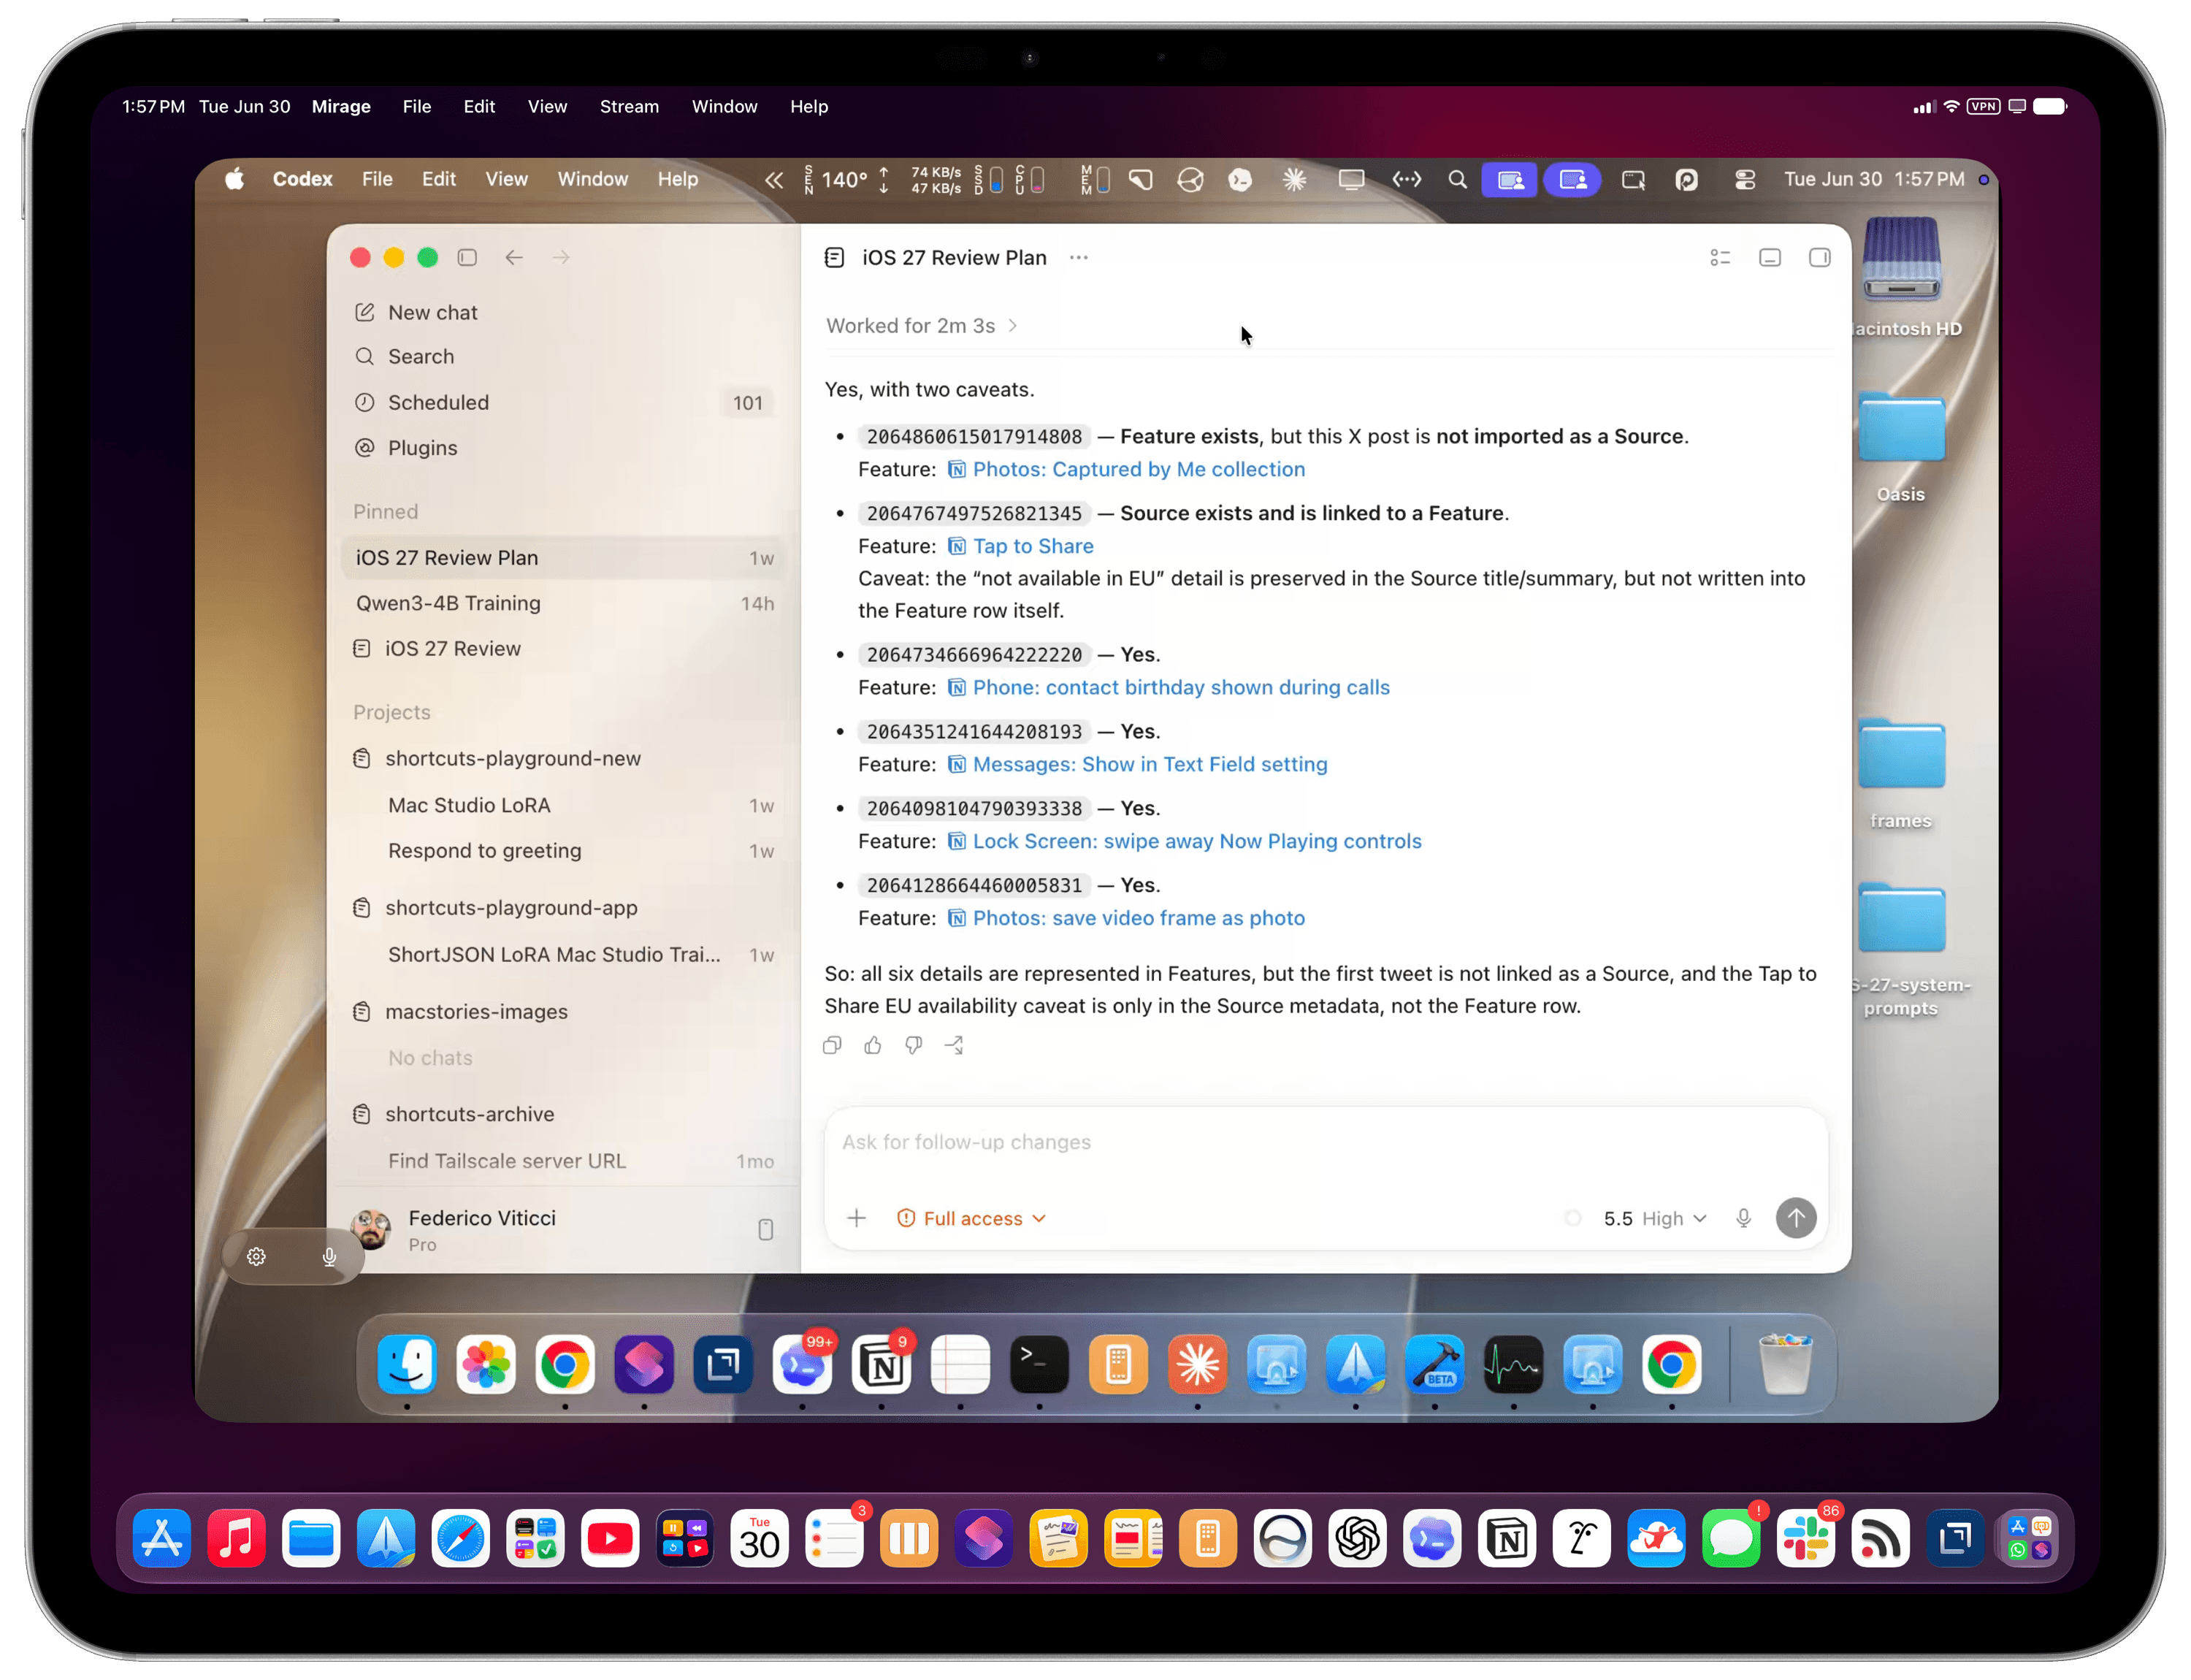Show the task list icon in the header
The width and height of the screenshot is (2191, 1680).
1720,257
